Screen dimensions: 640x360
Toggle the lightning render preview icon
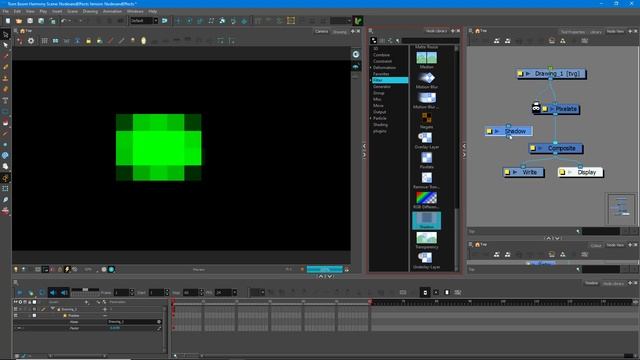[67, 269]
